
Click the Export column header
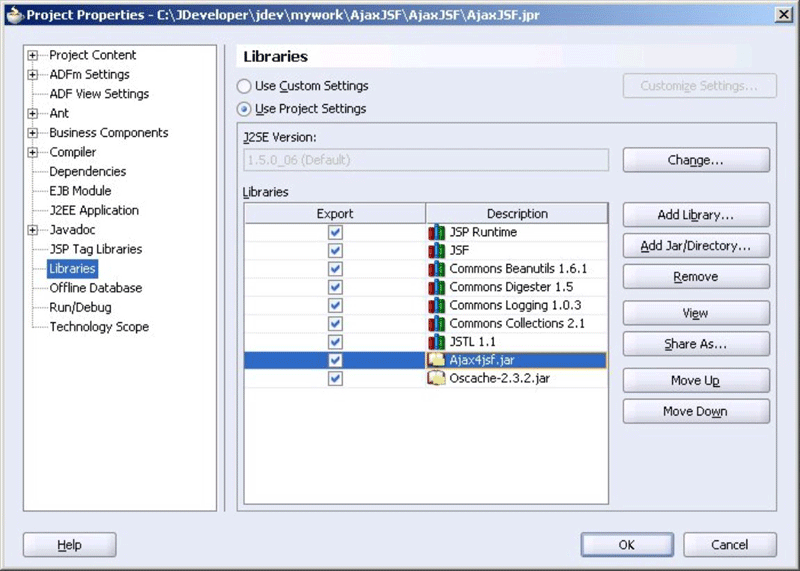[x=335, y=214]
